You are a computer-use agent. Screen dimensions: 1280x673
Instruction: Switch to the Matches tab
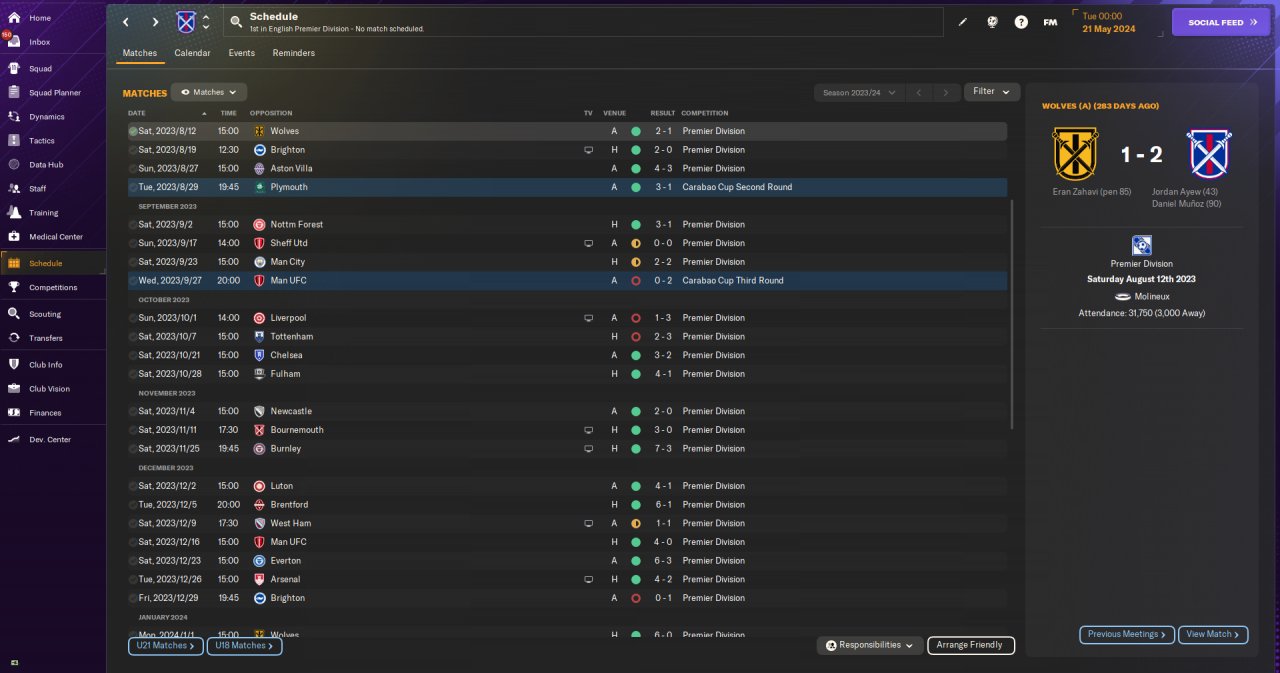(x=140, y=53)
